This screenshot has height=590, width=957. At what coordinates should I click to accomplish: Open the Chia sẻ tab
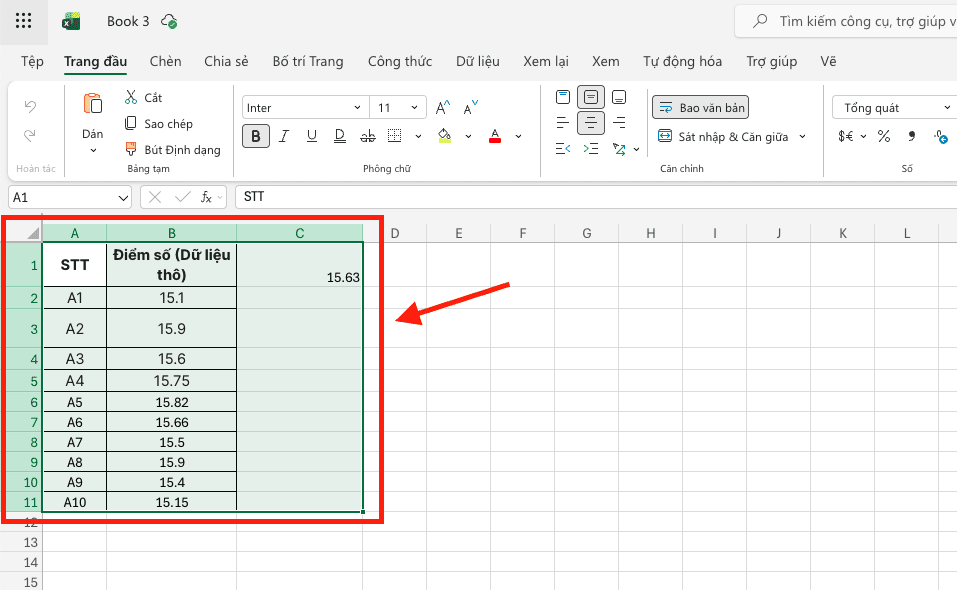[226, 62]
